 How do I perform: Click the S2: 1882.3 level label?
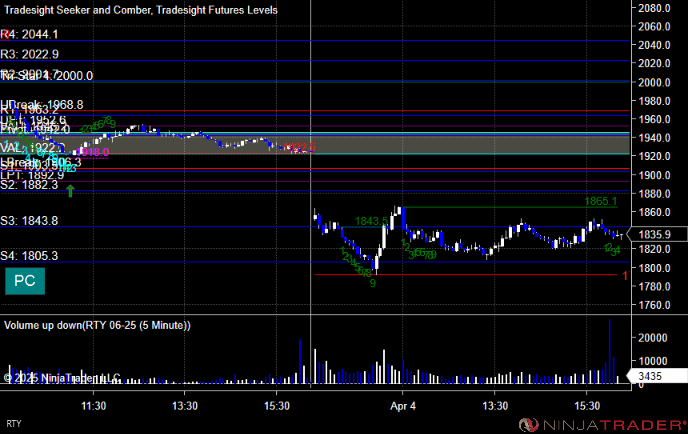[29, 185]
